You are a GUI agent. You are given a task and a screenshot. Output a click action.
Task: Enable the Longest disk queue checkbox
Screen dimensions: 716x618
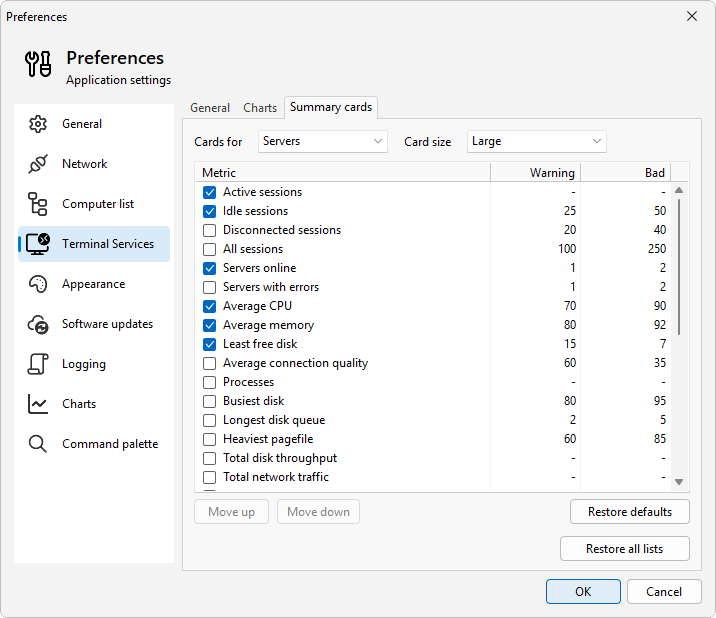210,420
